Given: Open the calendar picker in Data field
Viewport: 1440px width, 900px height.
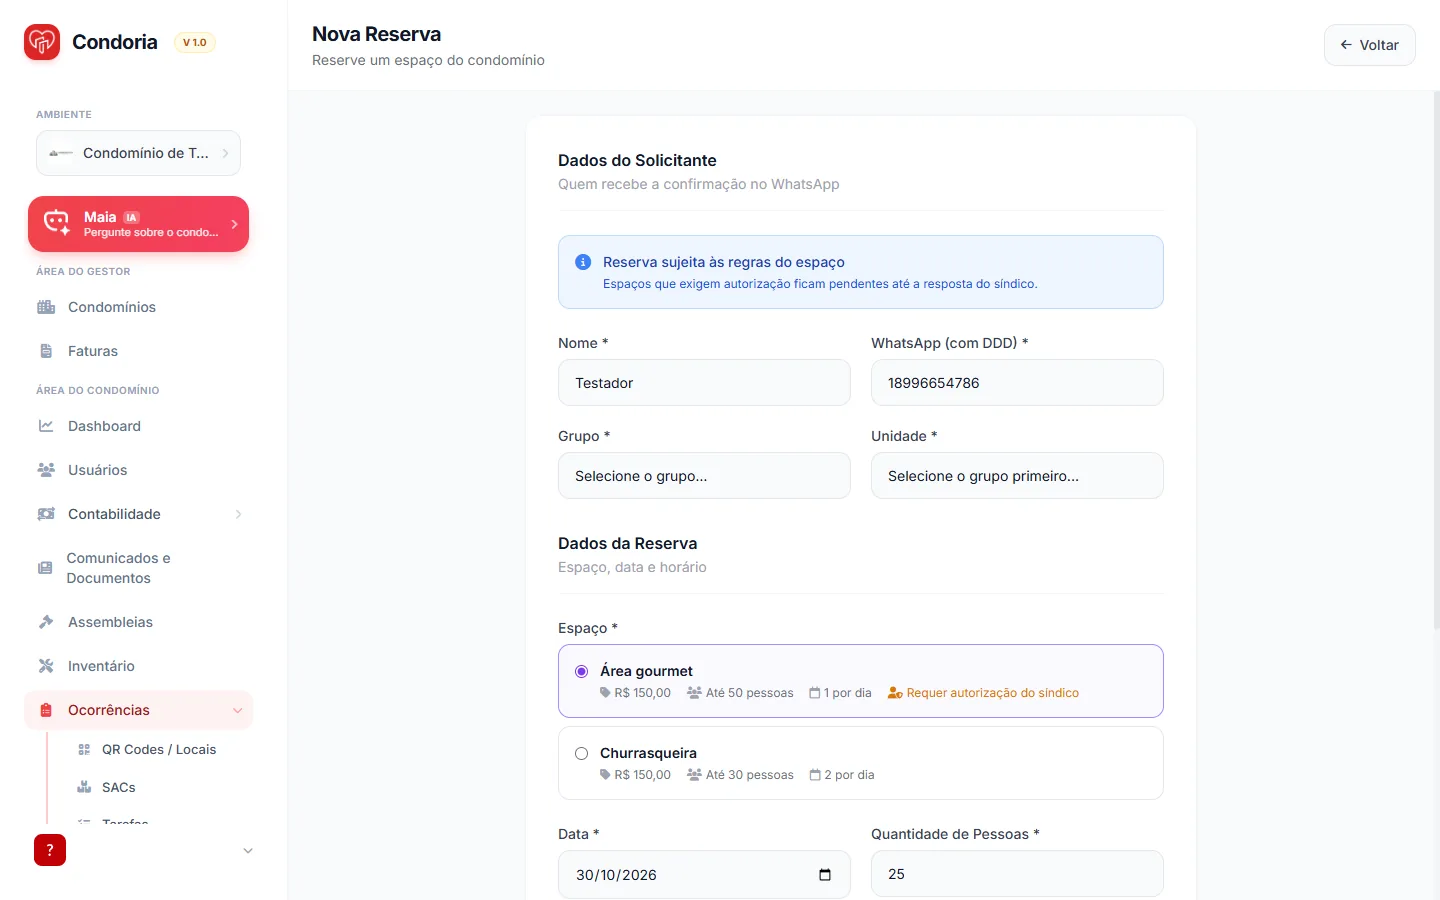Looking at the screenshot, I should 825,875.
